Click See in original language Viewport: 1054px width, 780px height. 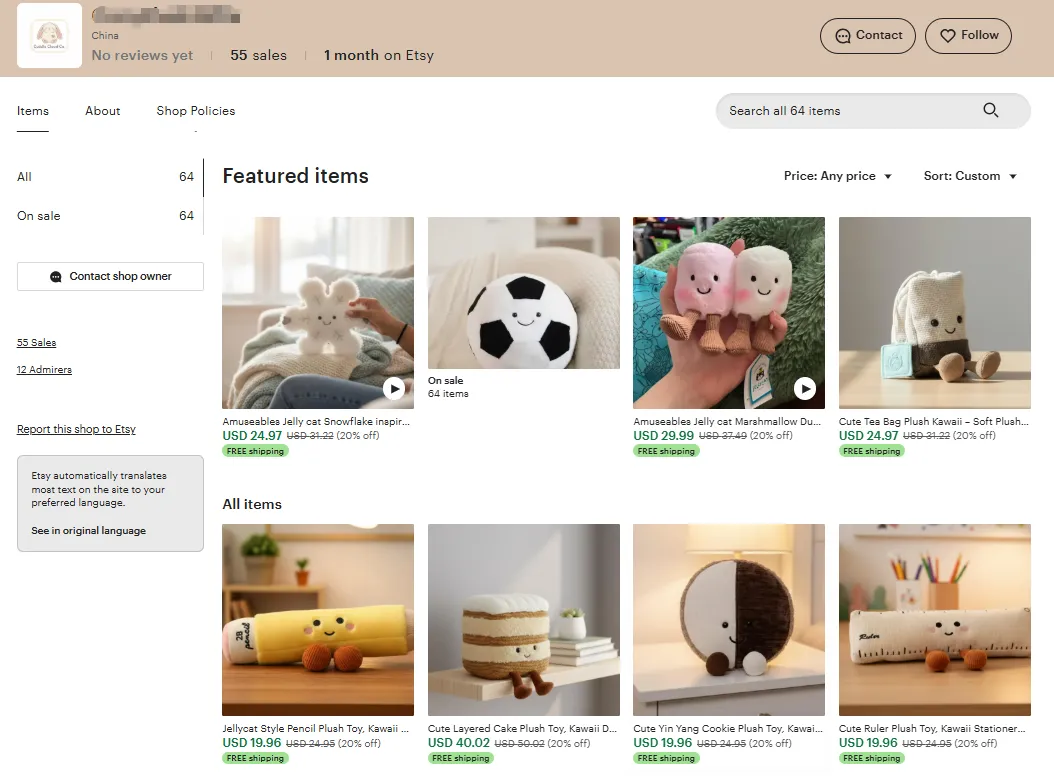tap(88, 531)
